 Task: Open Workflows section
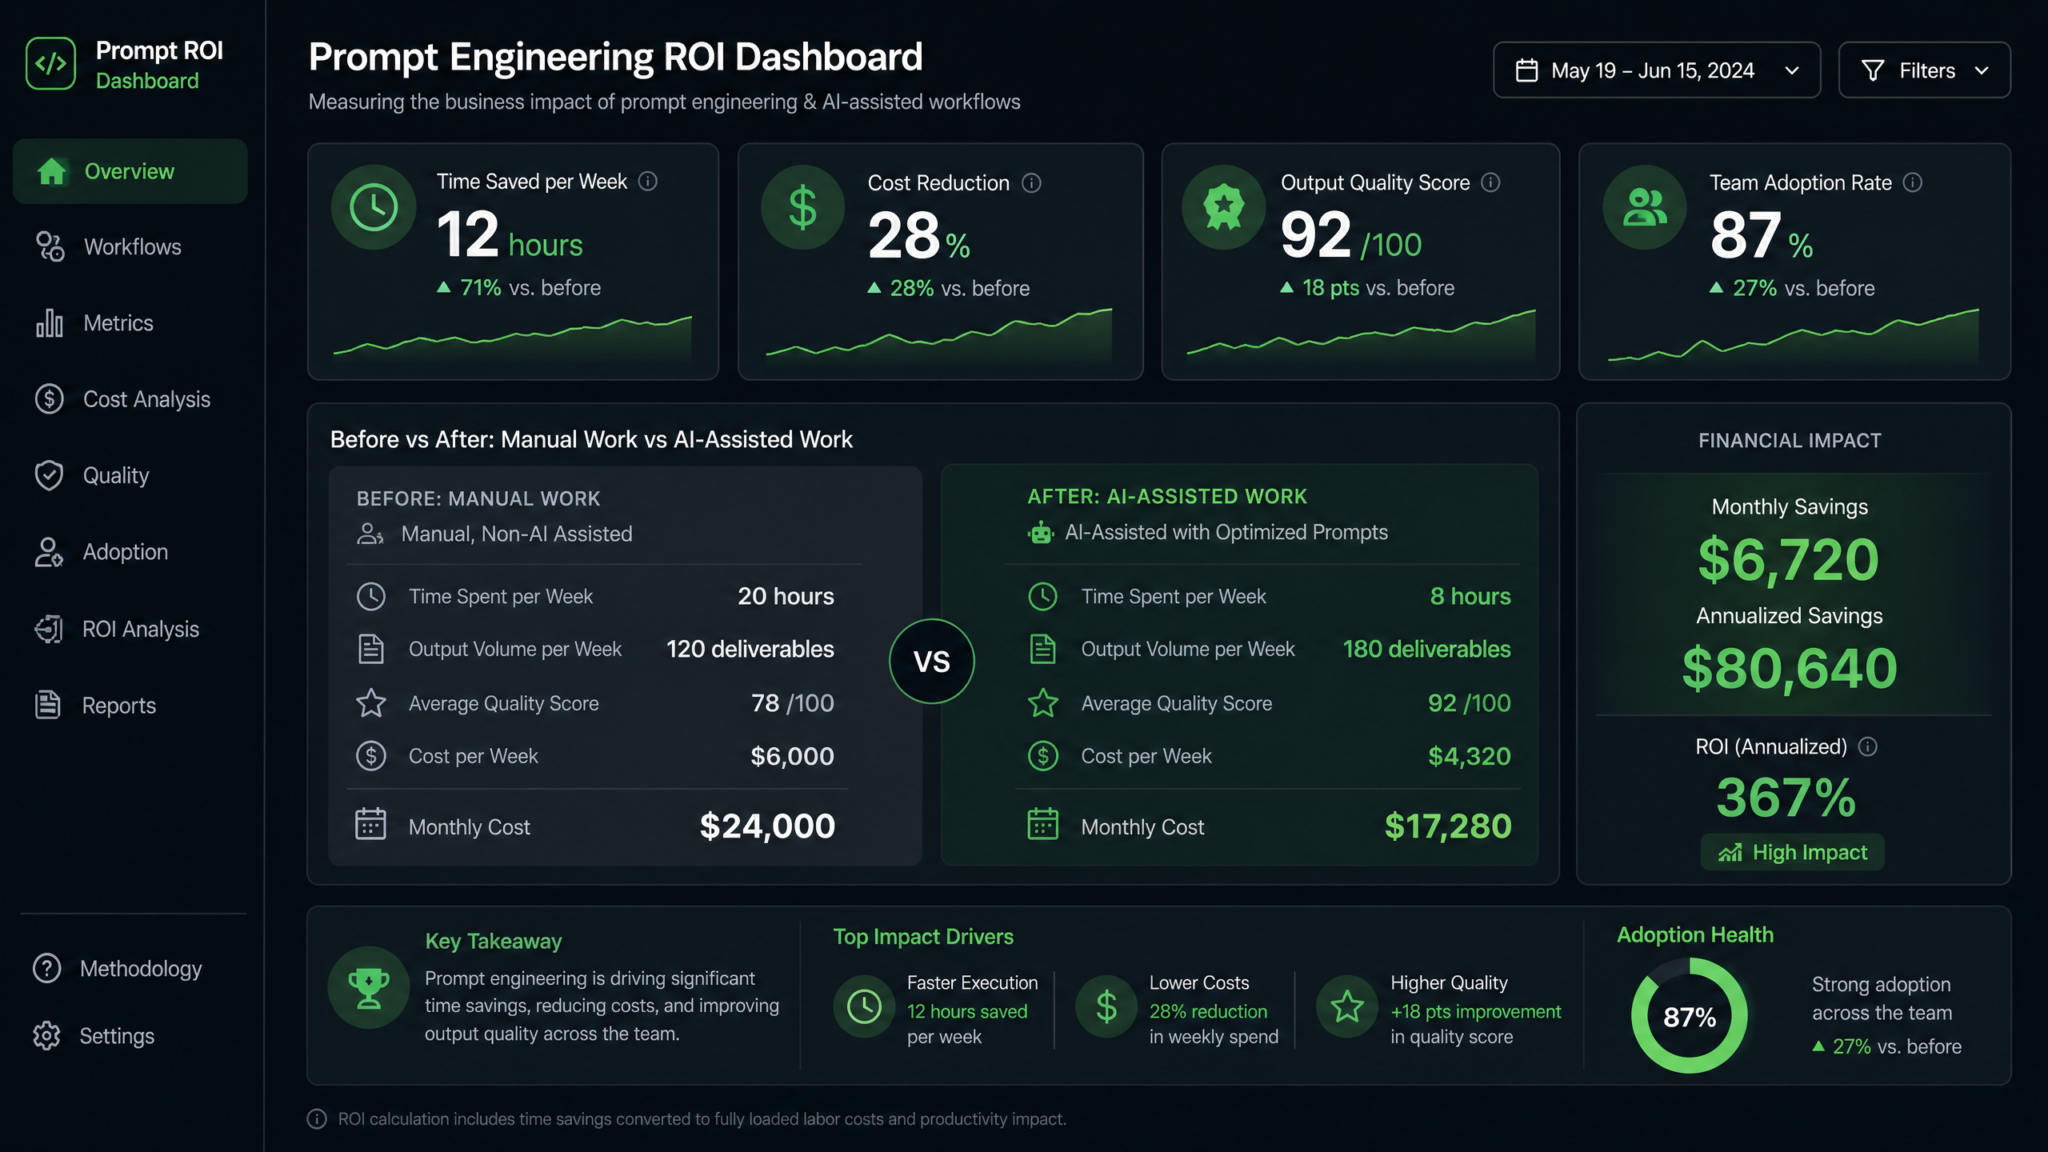(x=130, y=247)
